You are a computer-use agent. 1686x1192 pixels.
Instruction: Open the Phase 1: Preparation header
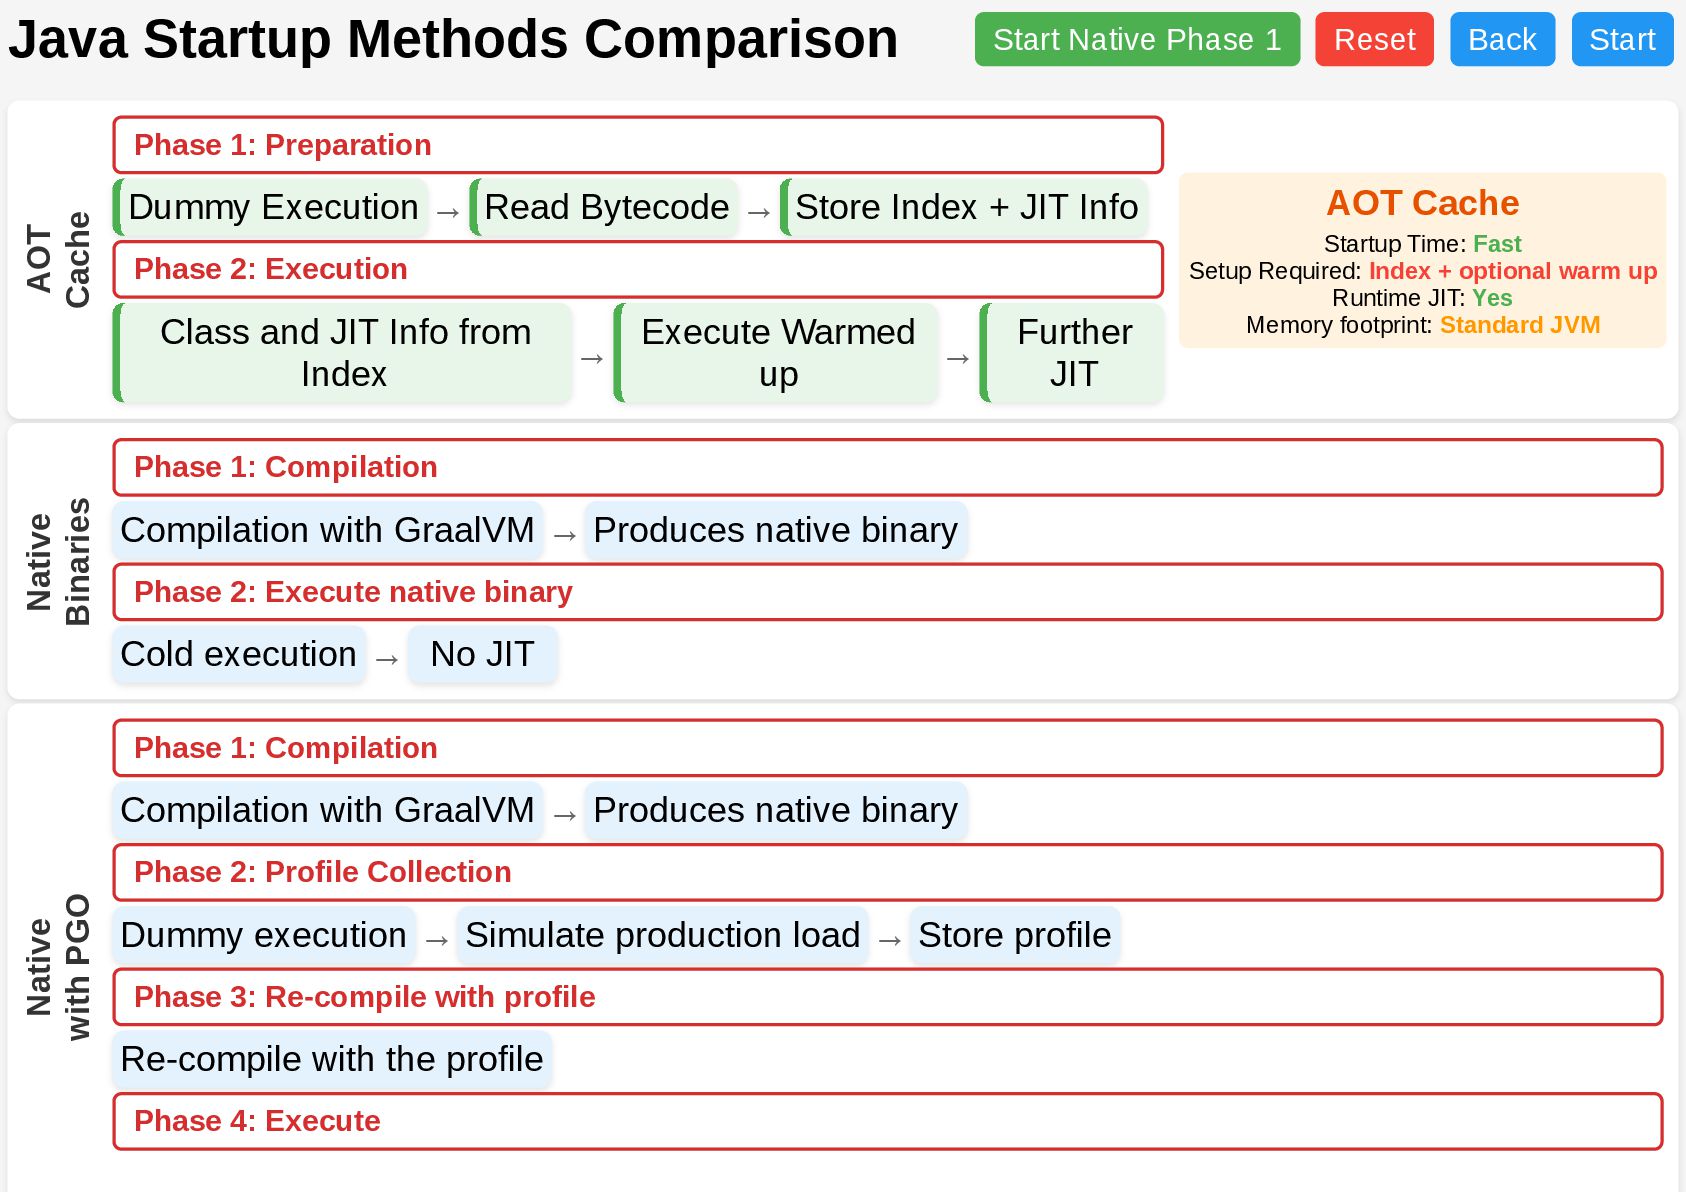click(x=637, y=145)
